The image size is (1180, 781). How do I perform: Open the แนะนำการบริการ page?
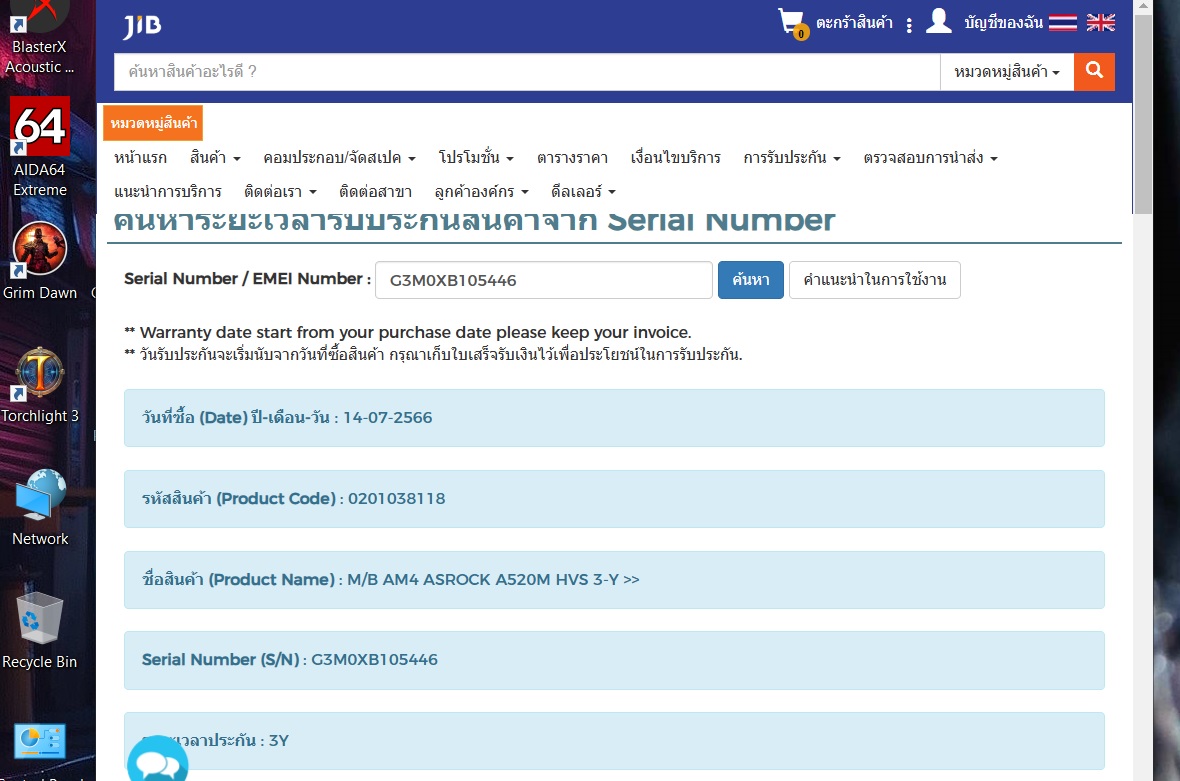pyautogui.click(x=168, y=192)
